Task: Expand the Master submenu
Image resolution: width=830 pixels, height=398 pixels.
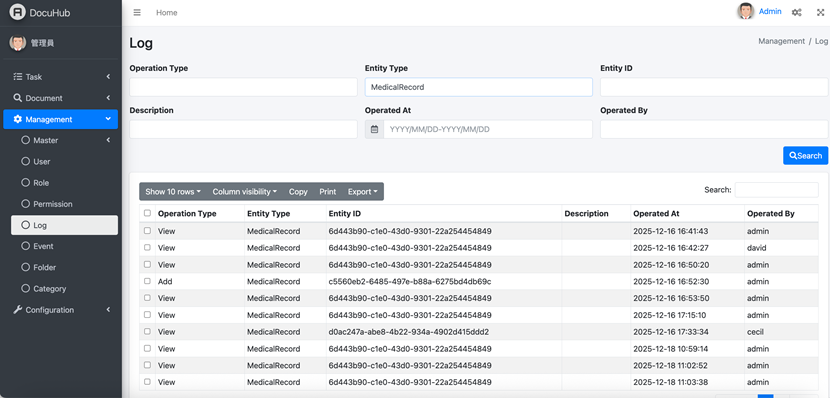Action: (64, 140)
